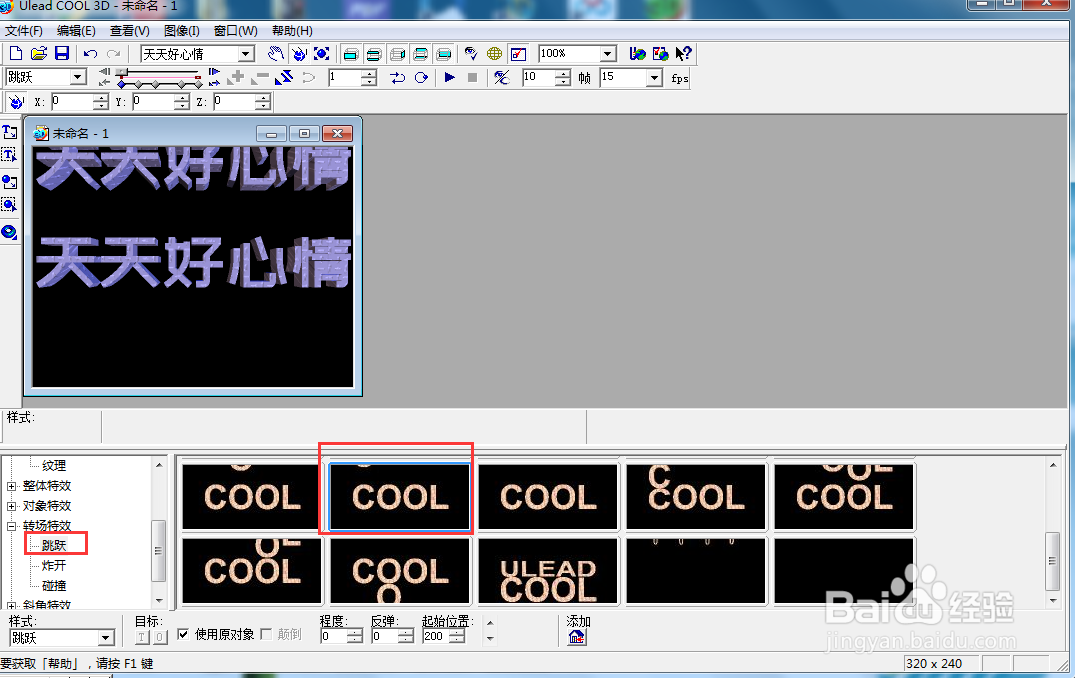Viewport: 1075px width, 678px height.
Task: Redo with the redo arrow icon
Action: (x=114, y=53)
